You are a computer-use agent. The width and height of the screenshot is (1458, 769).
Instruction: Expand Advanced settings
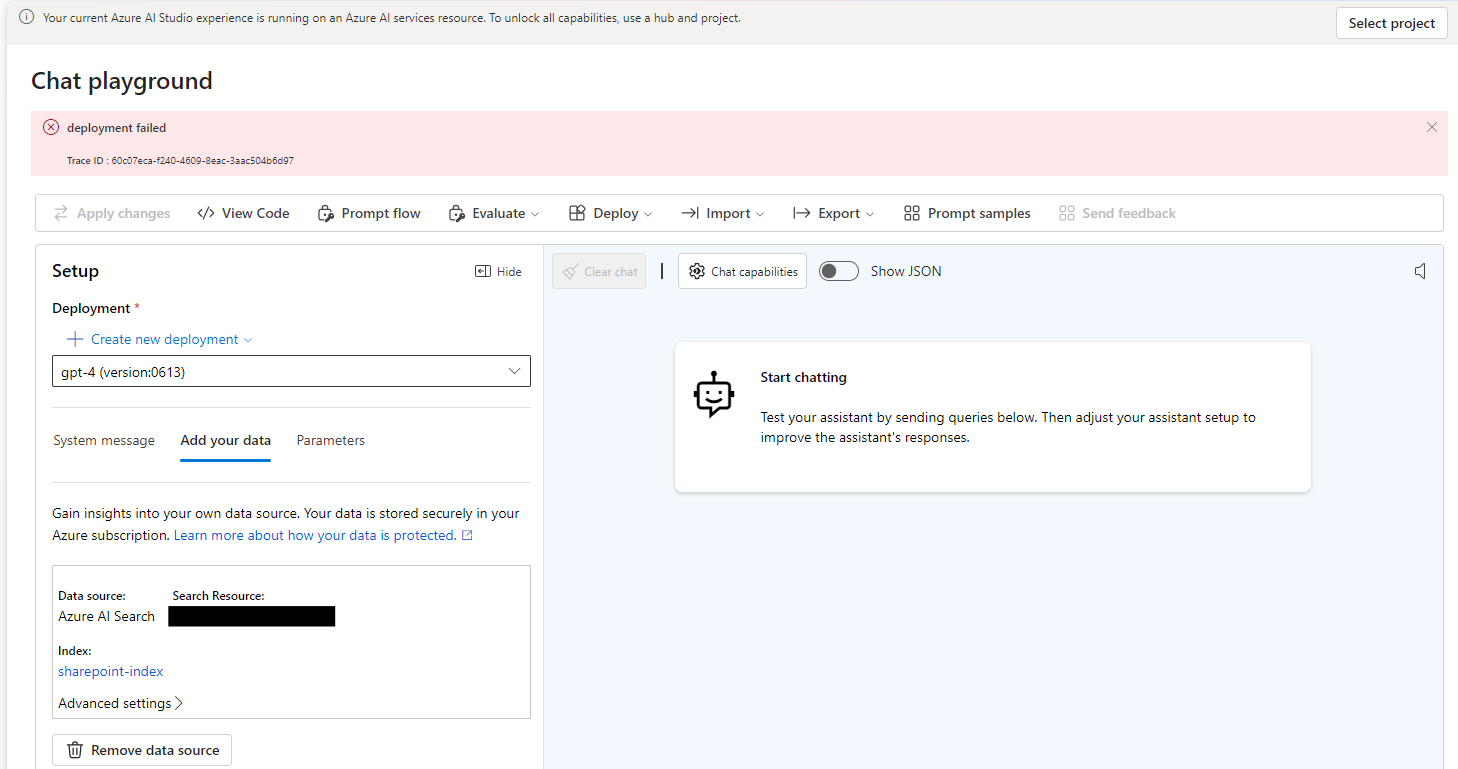click(121, 703)
